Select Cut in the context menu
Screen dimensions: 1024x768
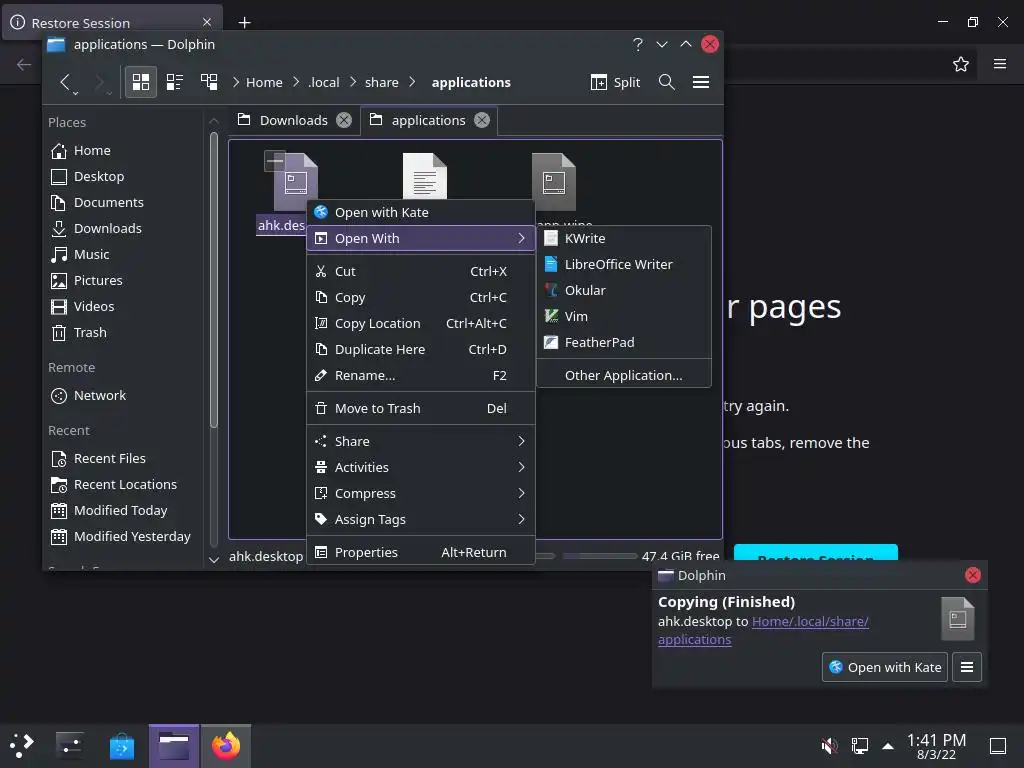click(421, 271)
